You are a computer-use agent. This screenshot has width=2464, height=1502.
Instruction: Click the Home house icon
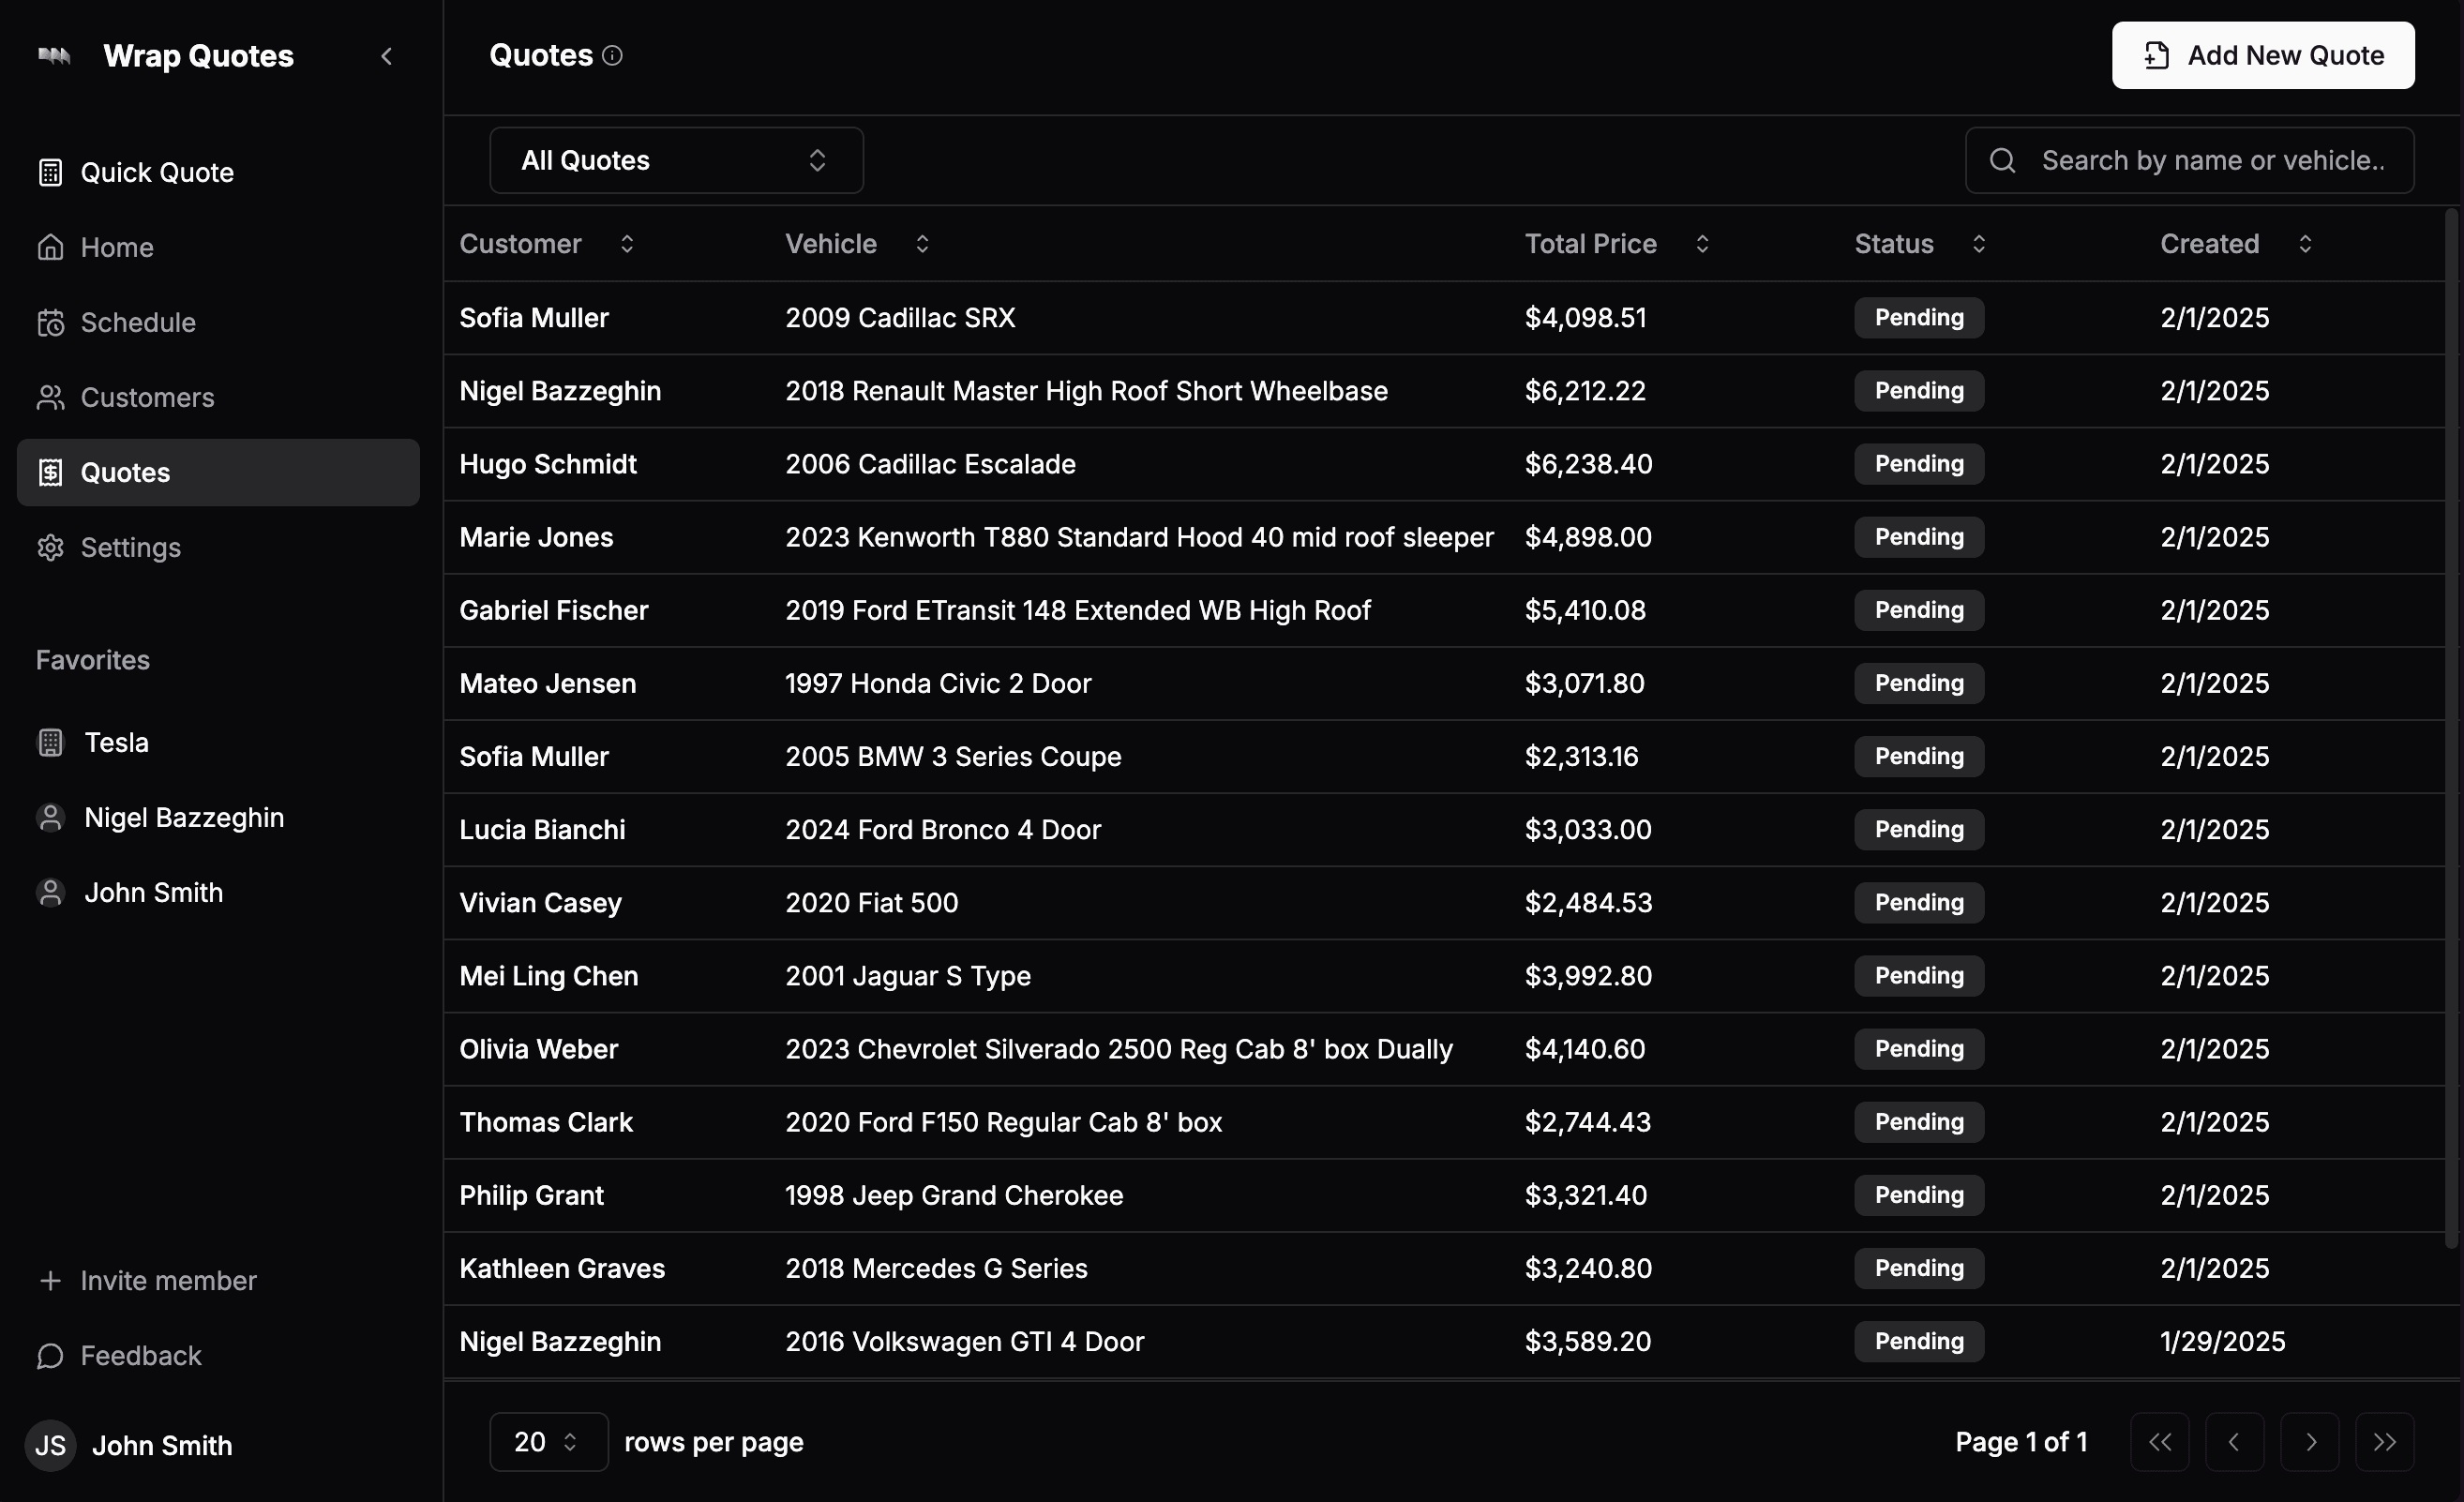point(50,247)
